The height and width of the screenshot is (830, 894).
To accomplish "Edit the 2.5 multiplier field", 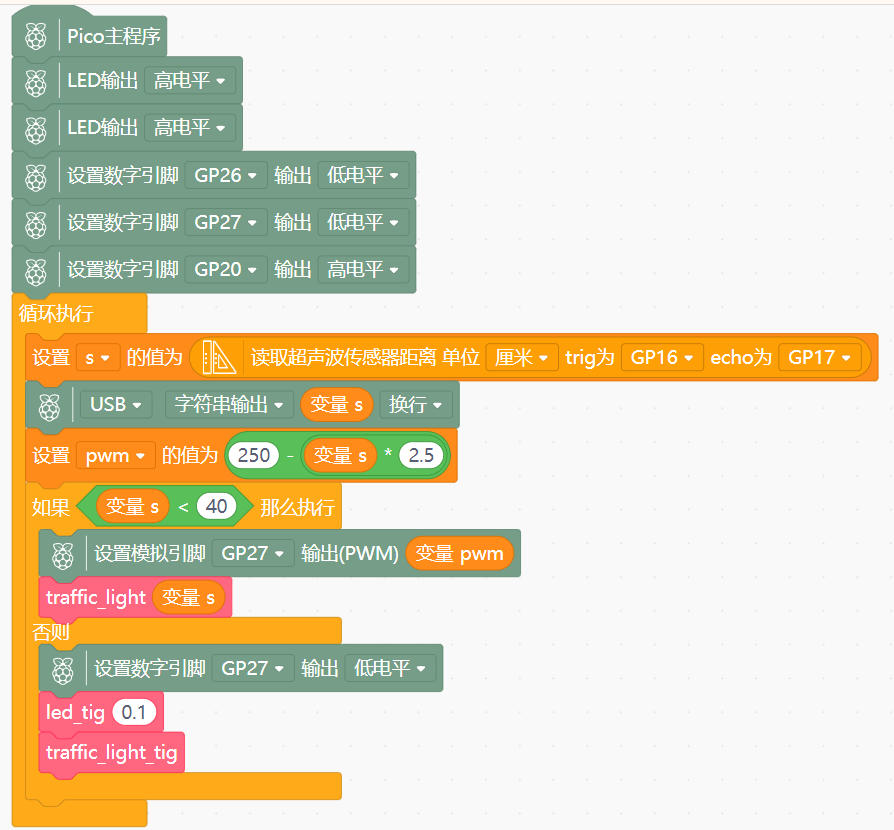I will click(421, 455).
